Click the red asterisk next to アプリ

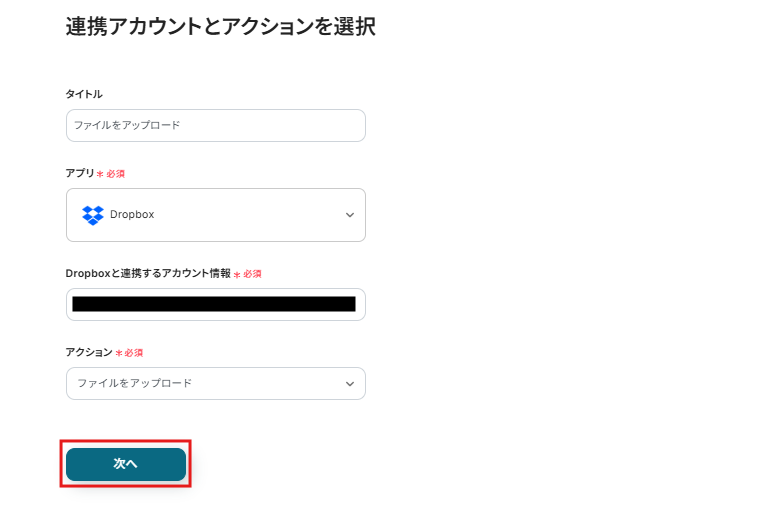pyautogui.click(x=100, y=174)
